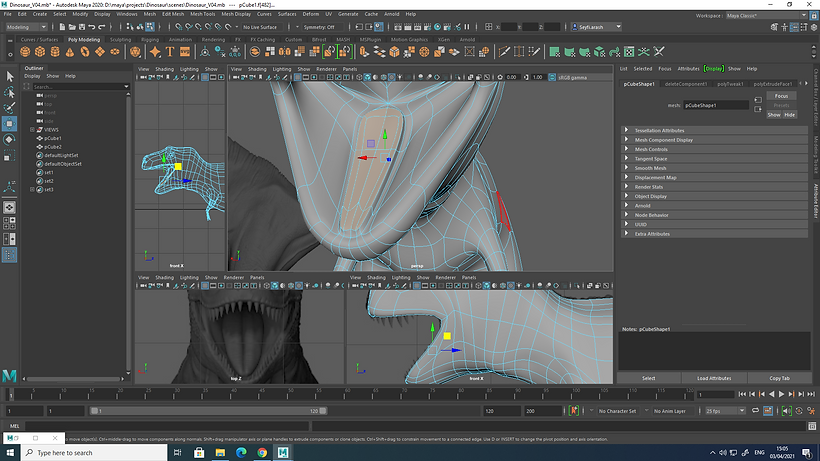The image size is (820, 461).
Task: Click the Platonic solid shelf icon
Action: [x=135, y=52]
